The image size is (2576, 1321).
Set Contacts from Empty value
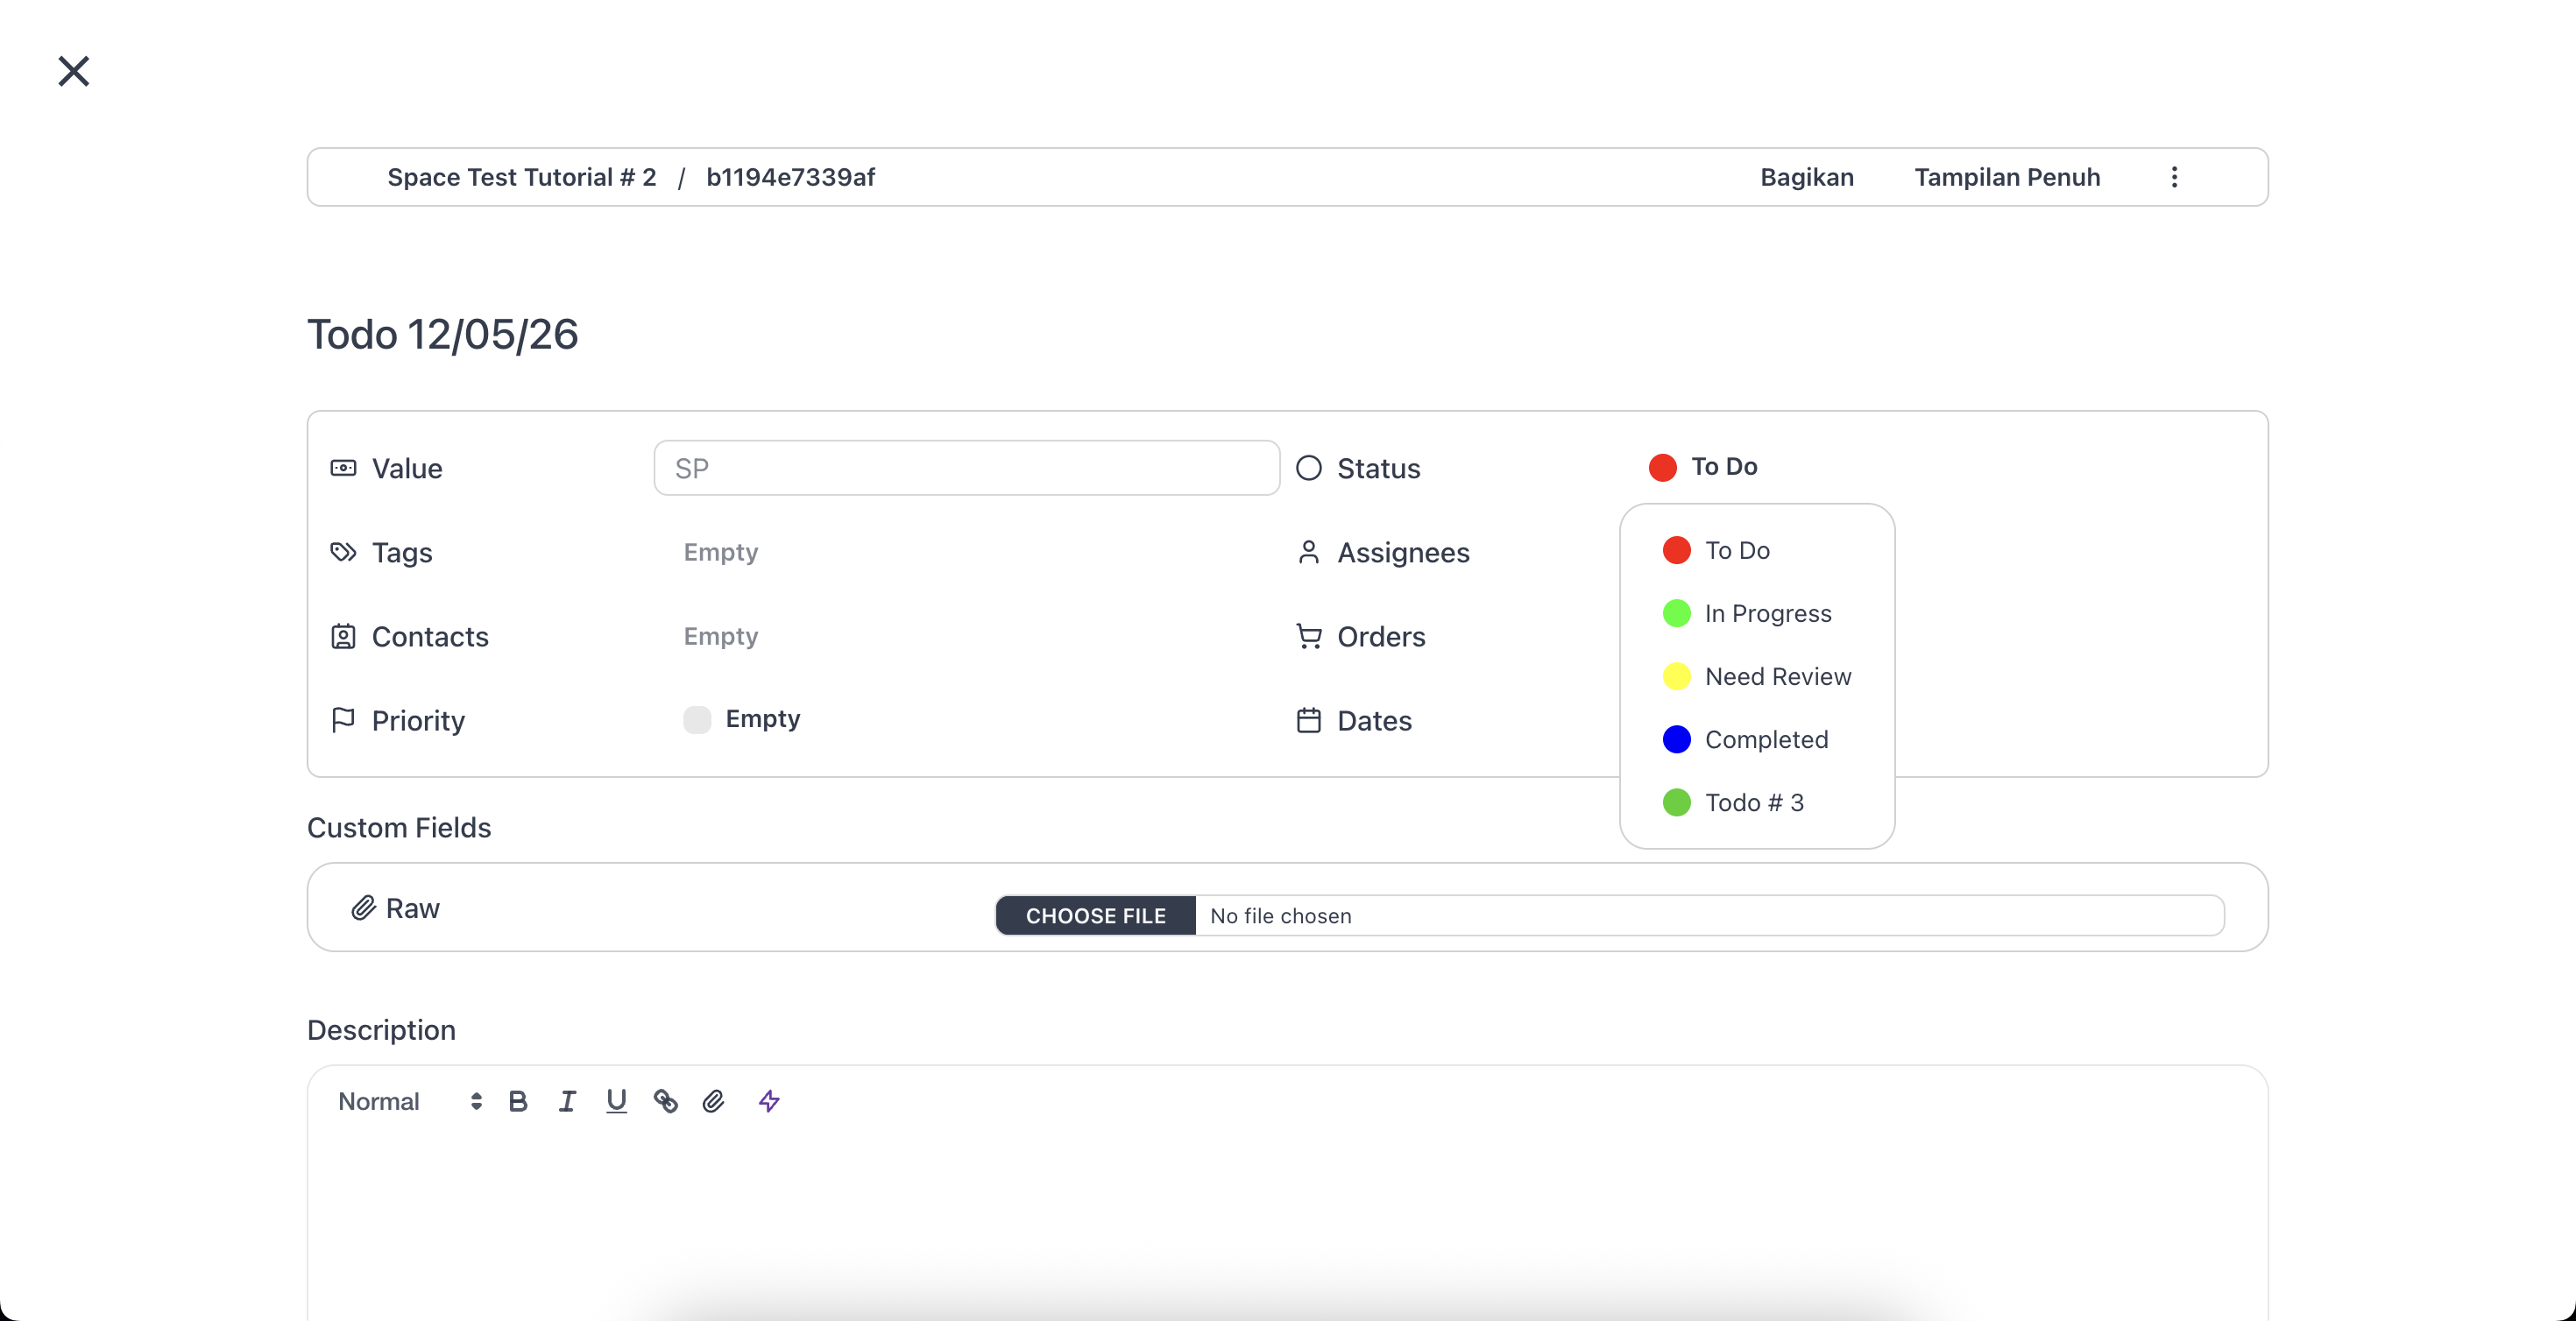720,636
